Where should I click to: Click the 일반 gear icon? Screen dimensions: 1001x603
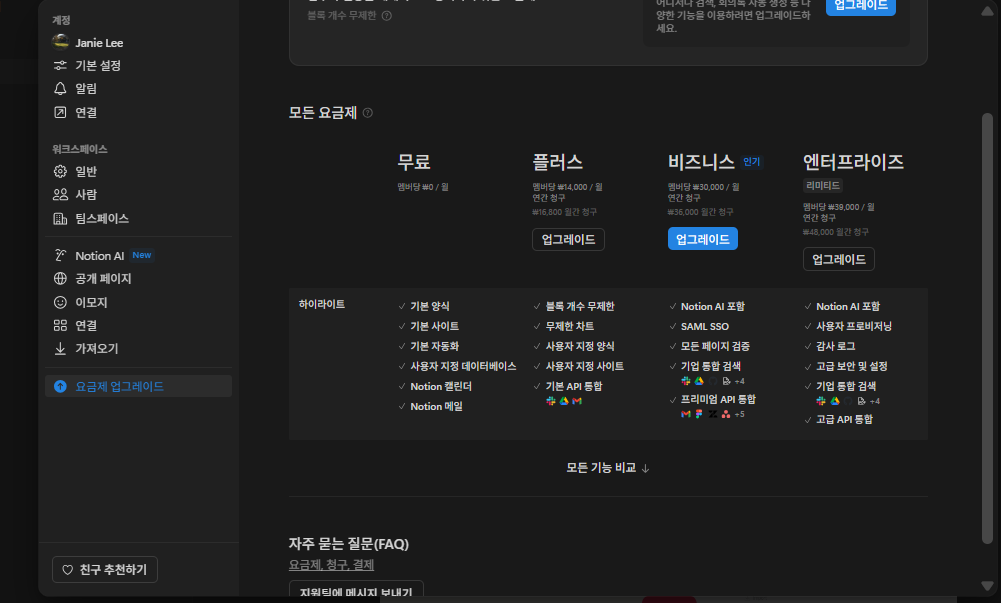pos(60,171)
